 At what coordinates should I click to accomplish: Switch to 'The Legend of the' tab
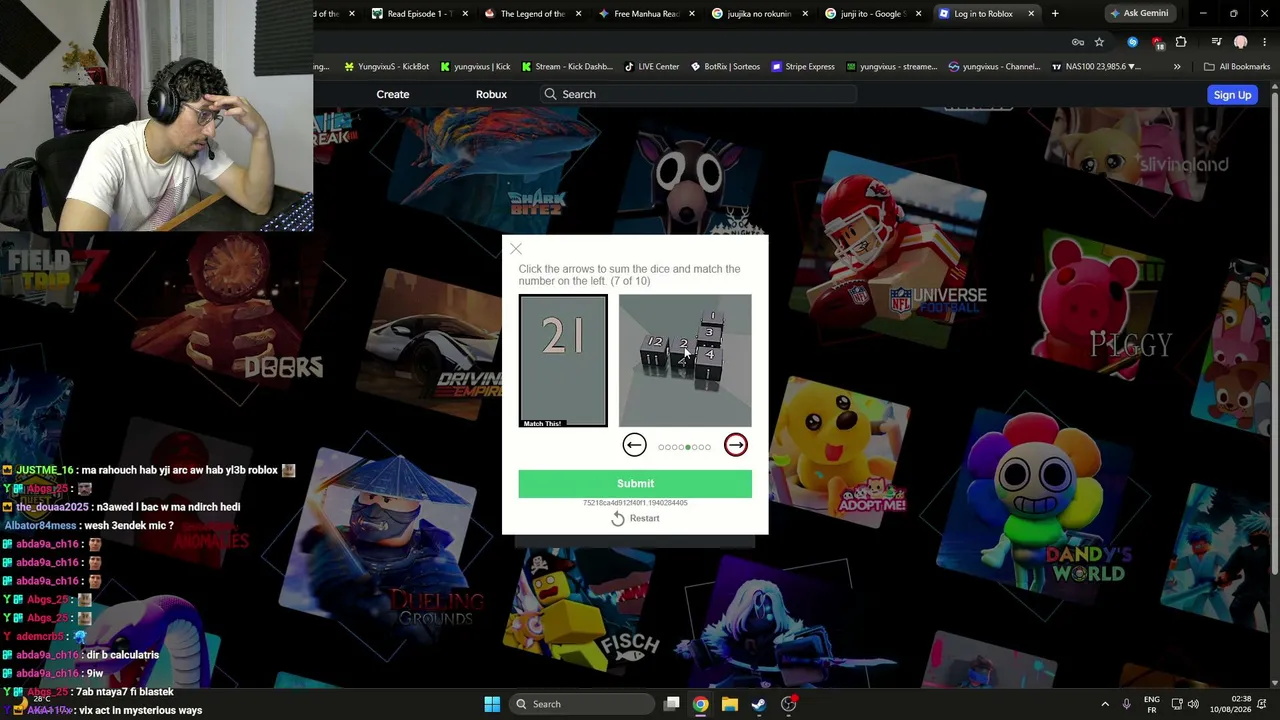pos(530,14)
